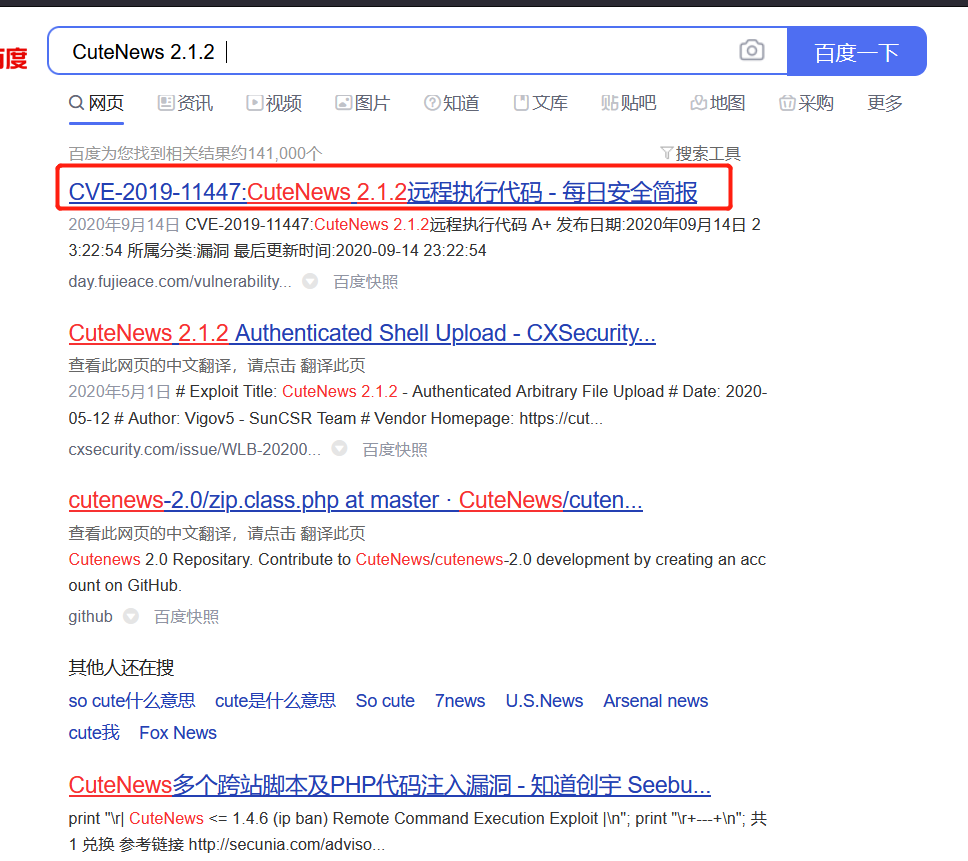Click day.fujieace.com/vulnerability source URL

coord(180,281)
